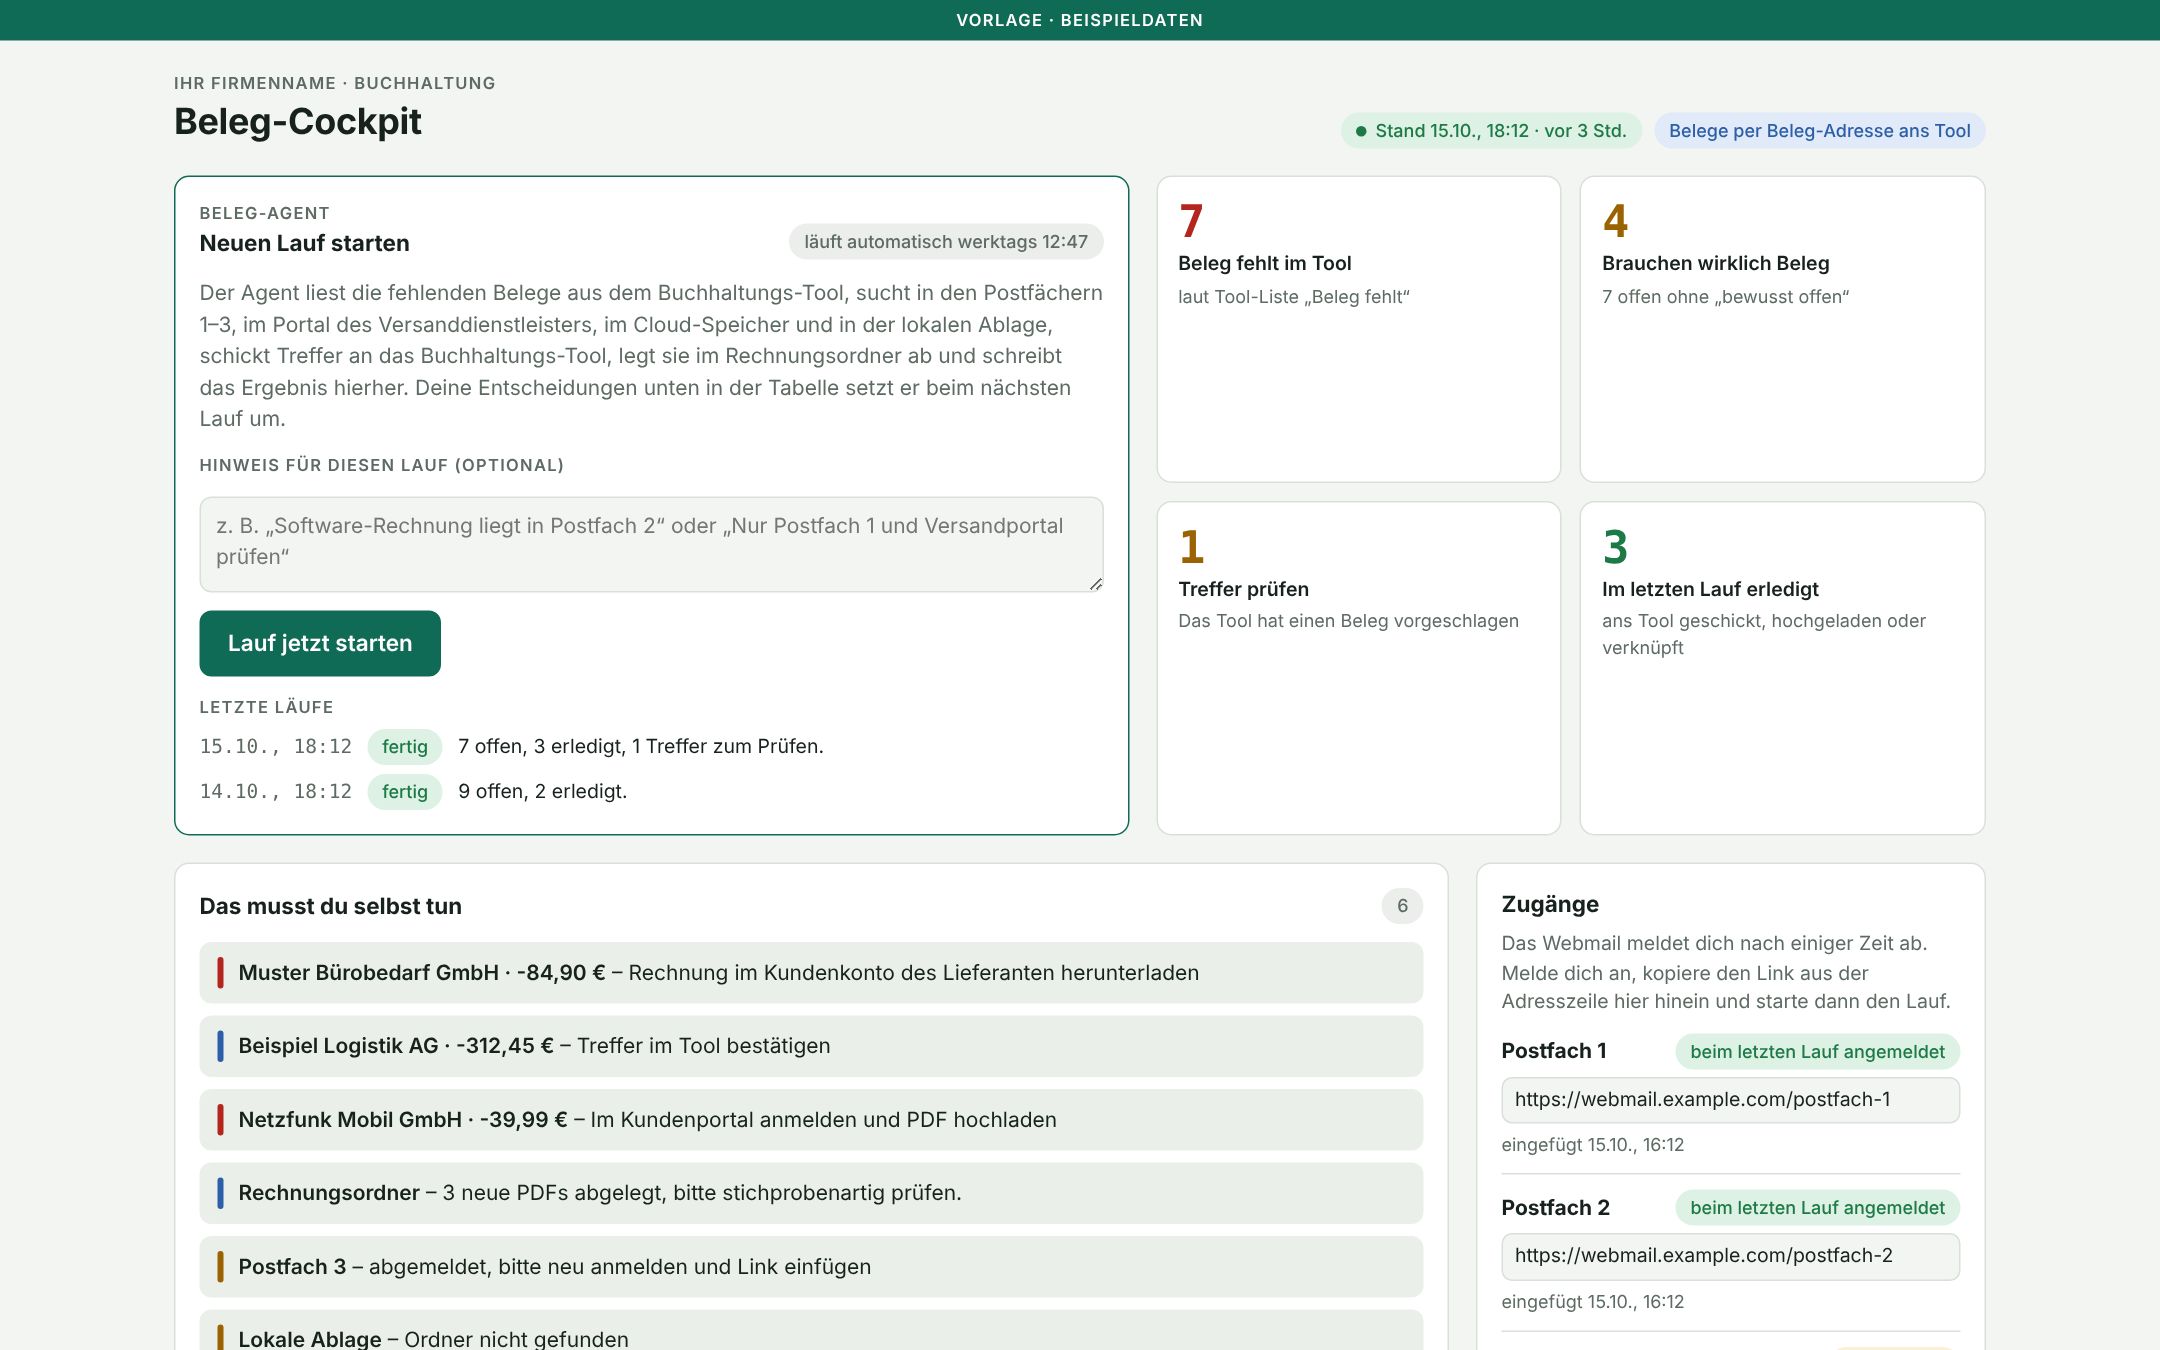
Task: Select the Postfach 3 abgemeldet task row
Action: [811, 1267]
